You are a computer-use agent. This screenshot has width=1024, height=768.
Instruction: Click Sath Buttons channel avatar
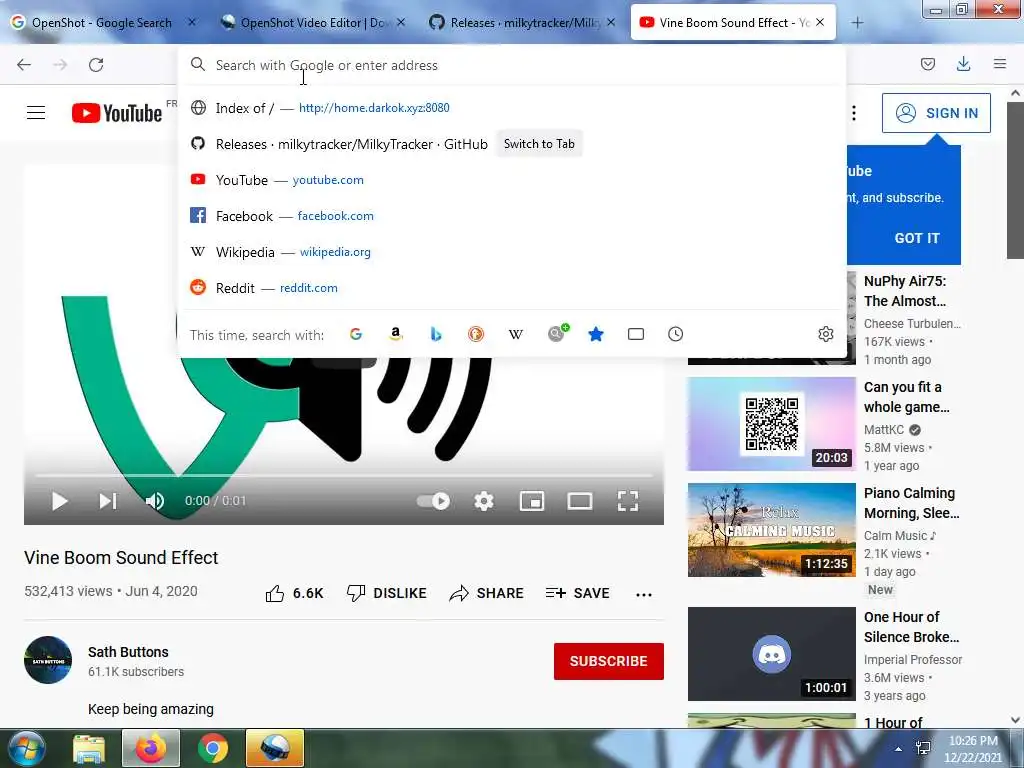48,660
